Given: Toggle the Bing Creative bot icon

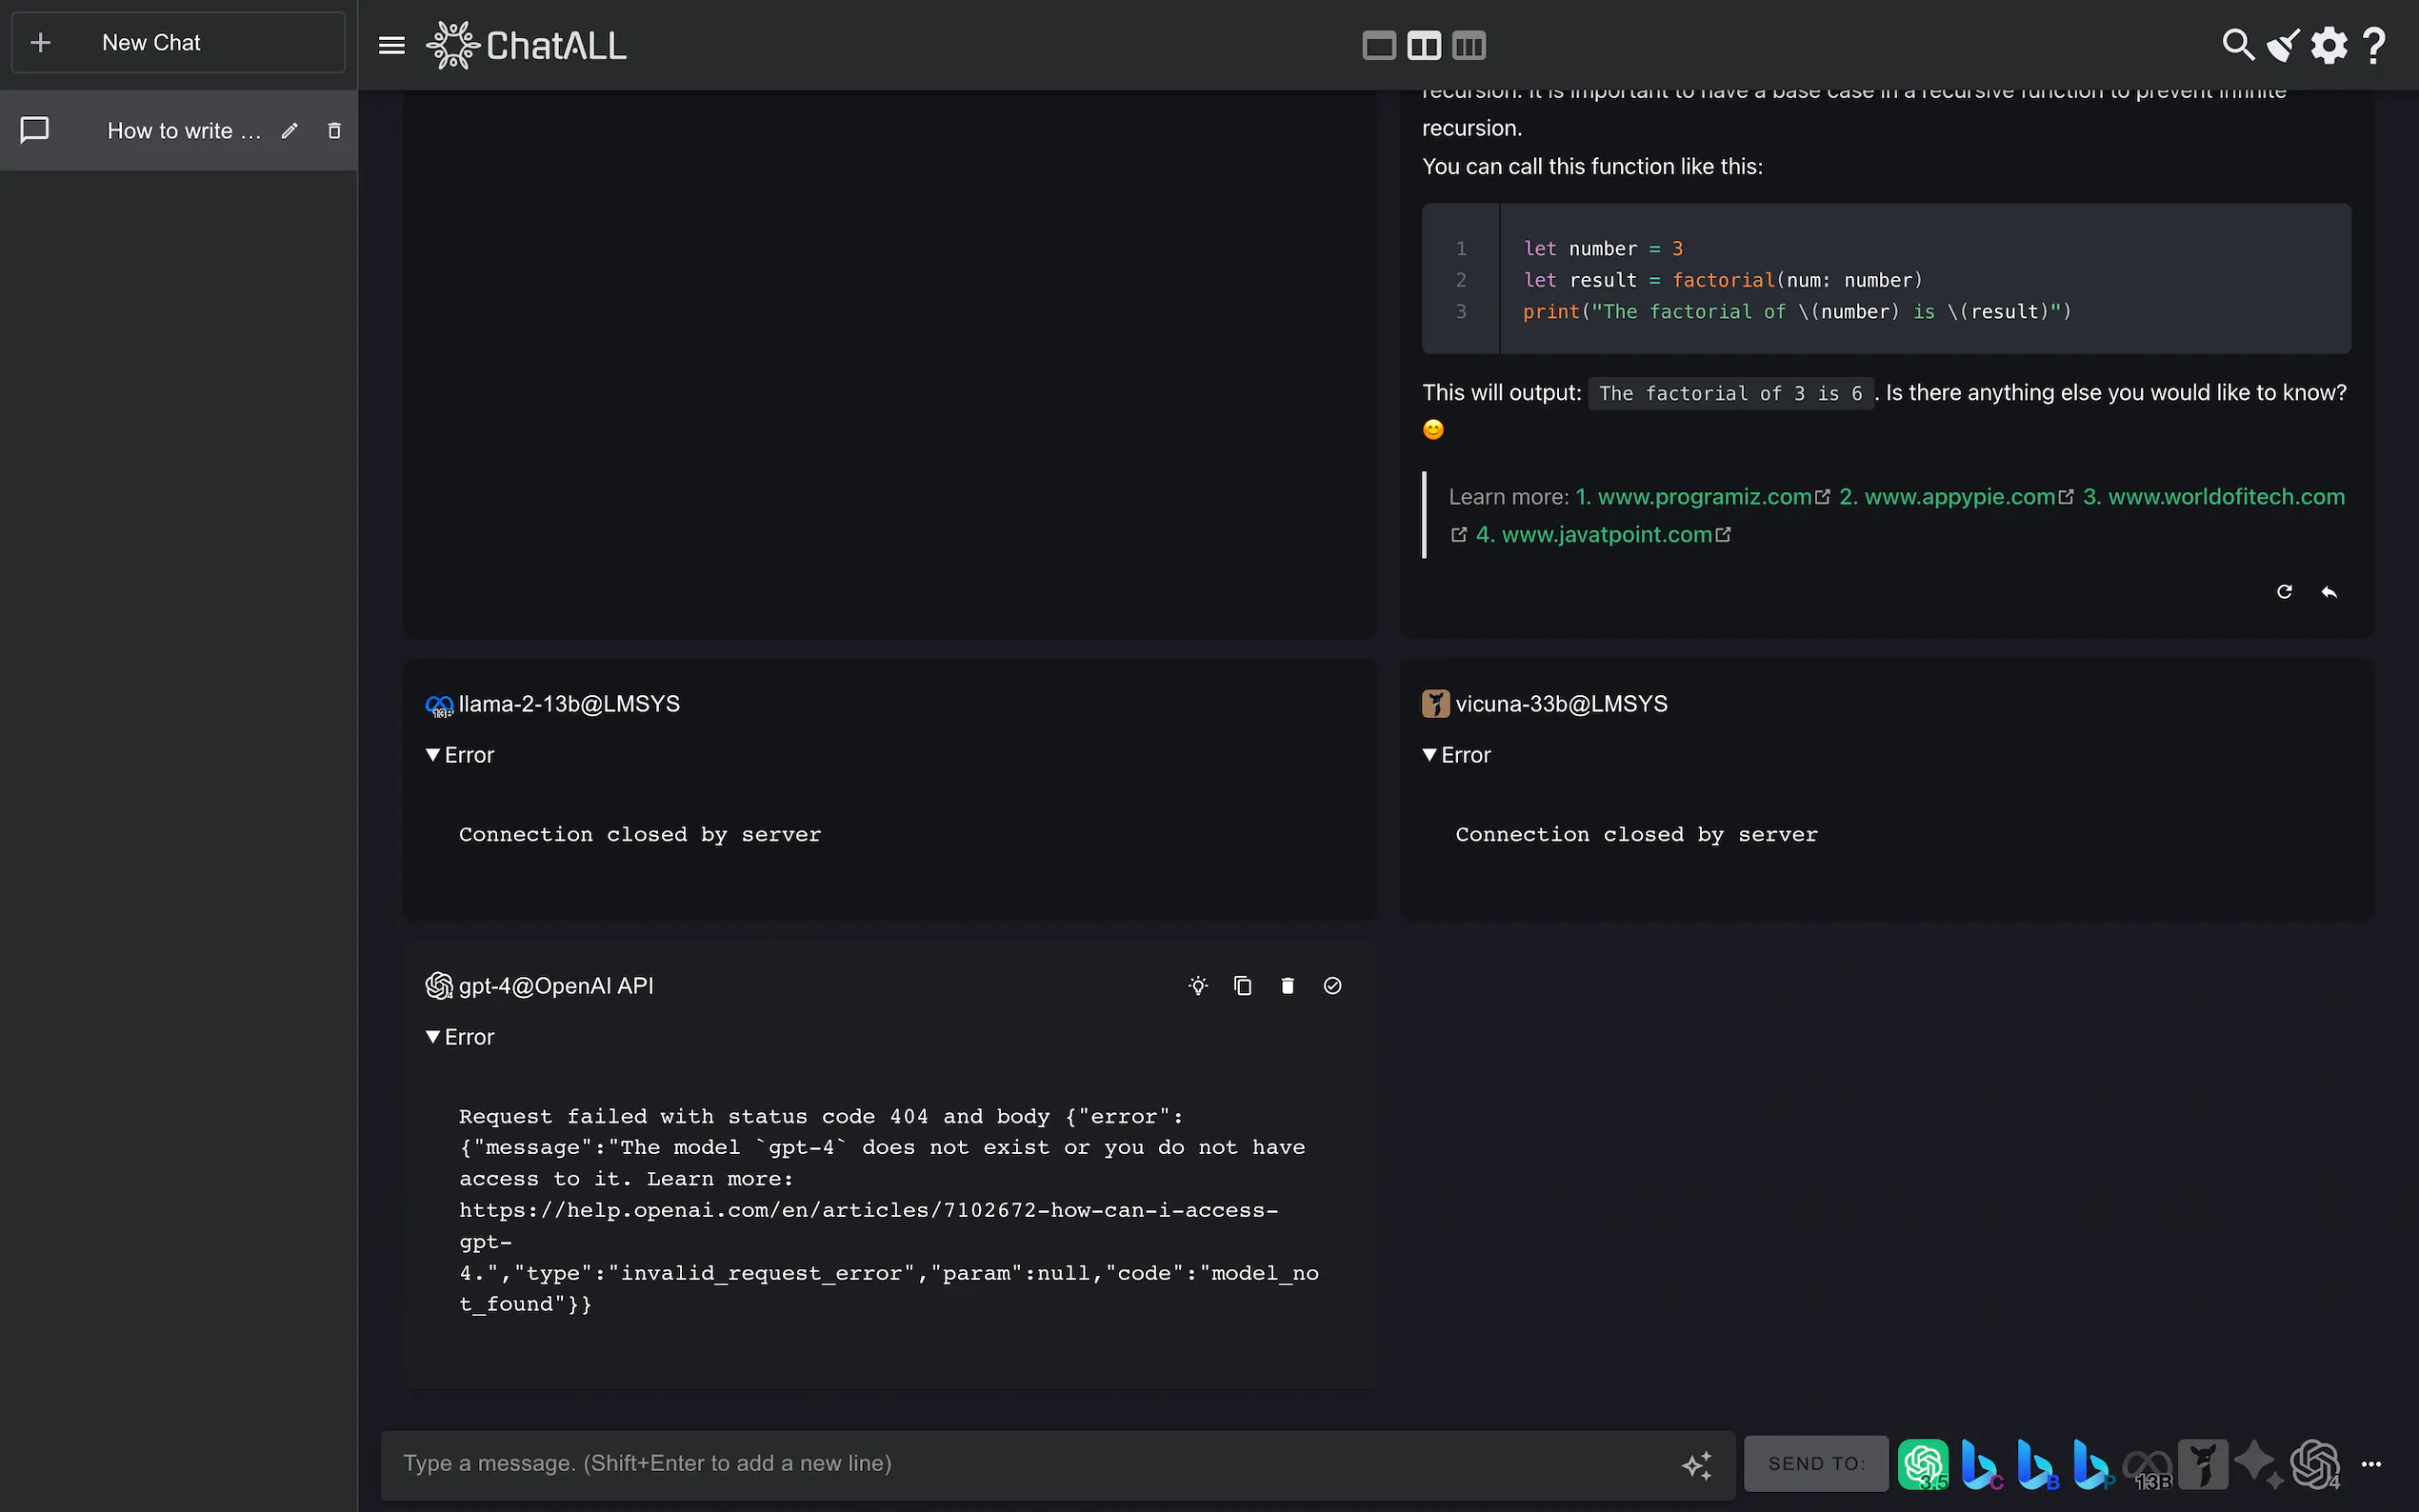Looking at the screenshot, I should click(1980, 1464).
